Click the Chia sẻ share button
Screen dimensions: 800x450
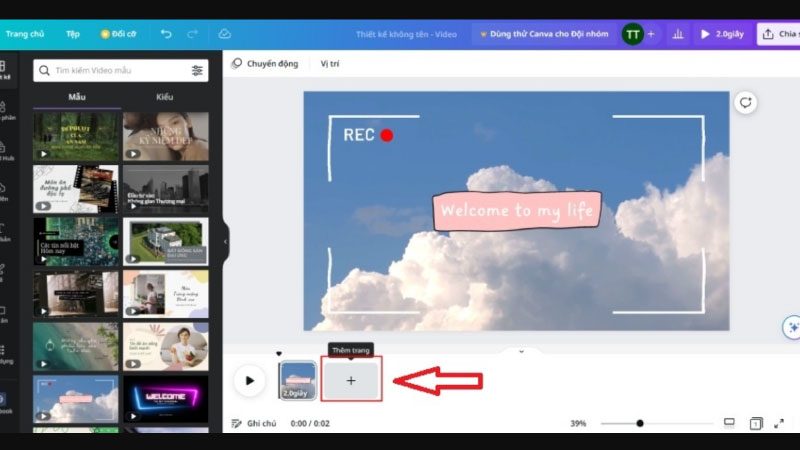(x=779, y=34)
